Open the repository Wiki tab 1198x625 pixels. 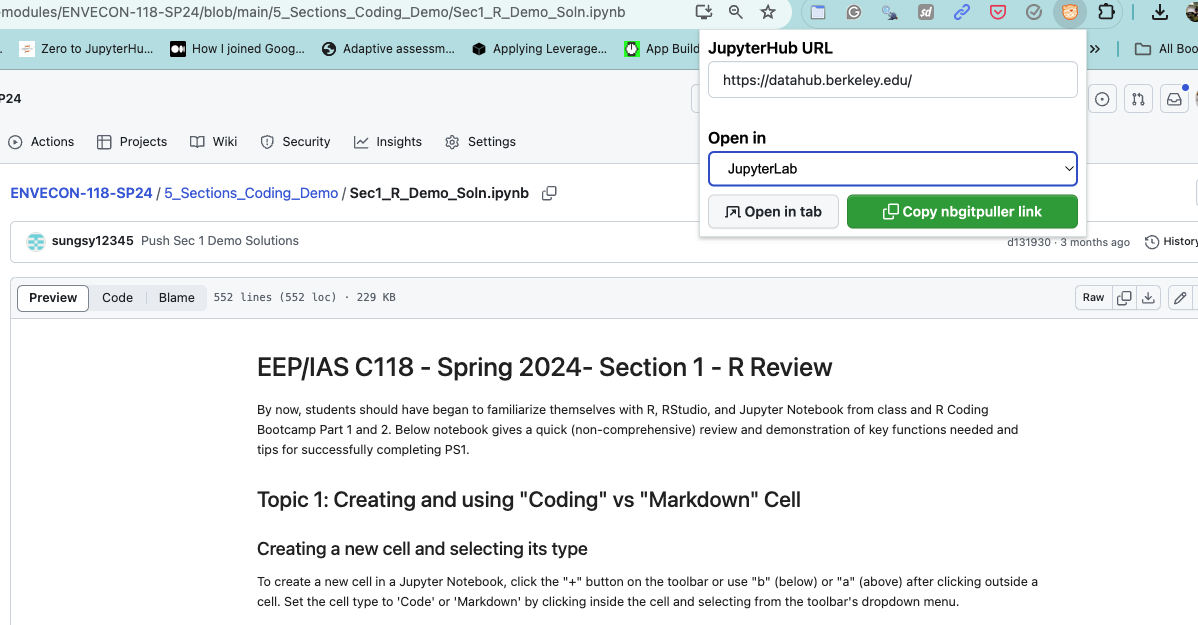pyautogui.click(x=214, y=141)
